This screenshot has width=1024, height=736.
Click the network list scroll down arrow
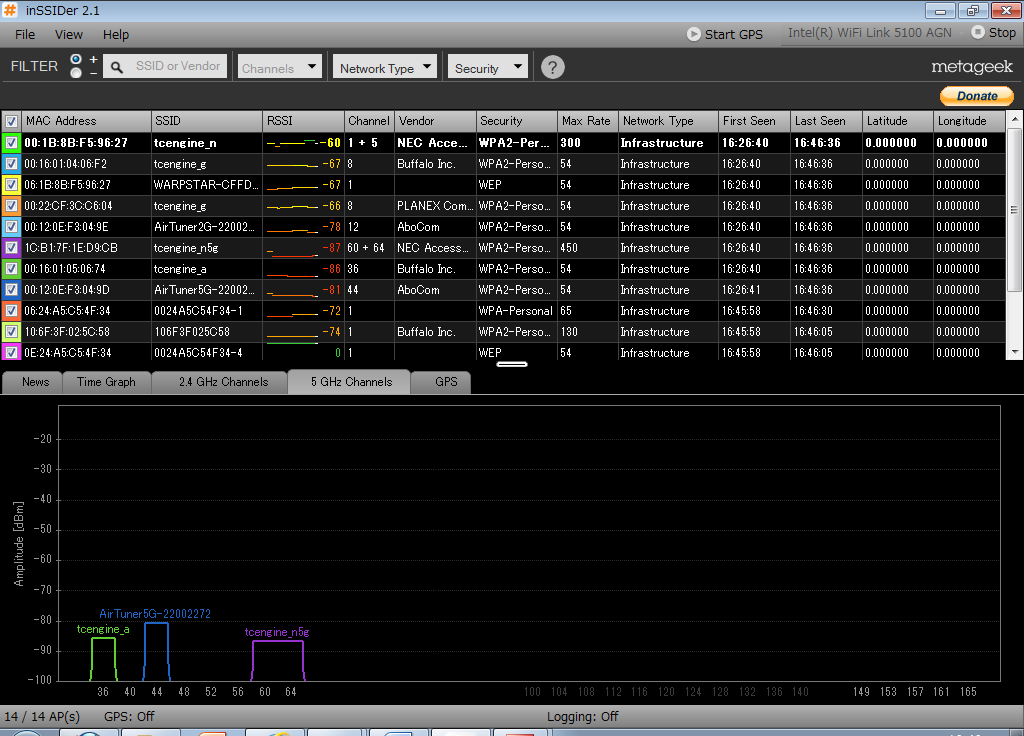[1014, 352]
